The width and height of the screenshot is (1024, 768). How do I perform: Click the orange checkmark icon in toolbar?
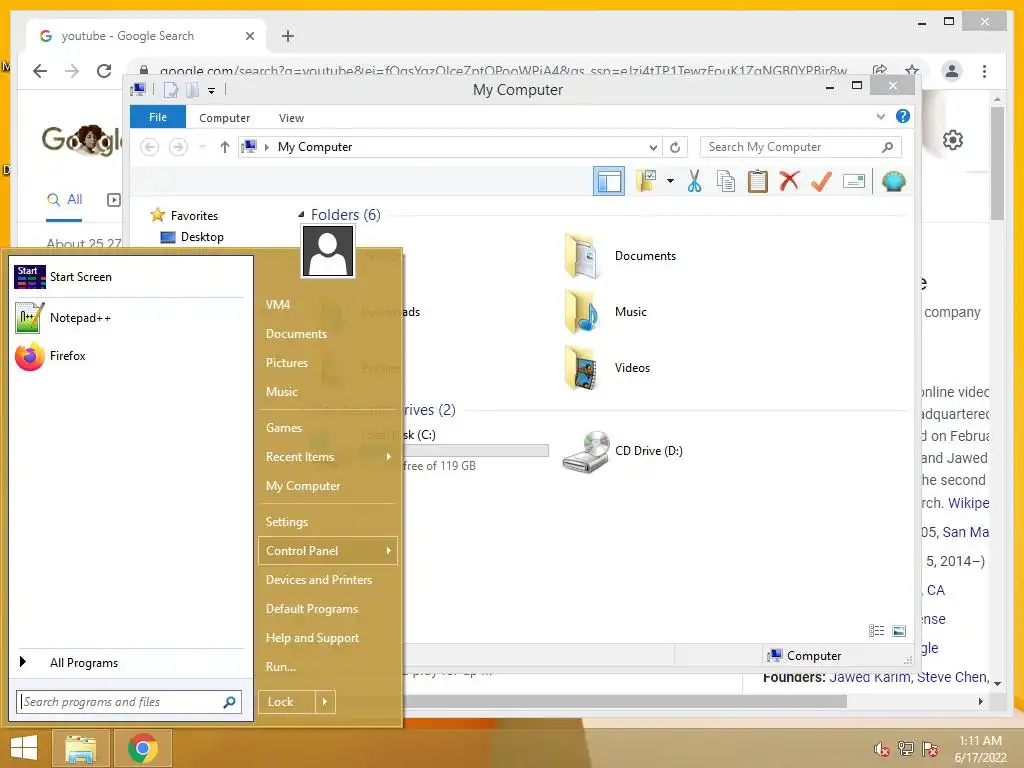pos(821,182)
